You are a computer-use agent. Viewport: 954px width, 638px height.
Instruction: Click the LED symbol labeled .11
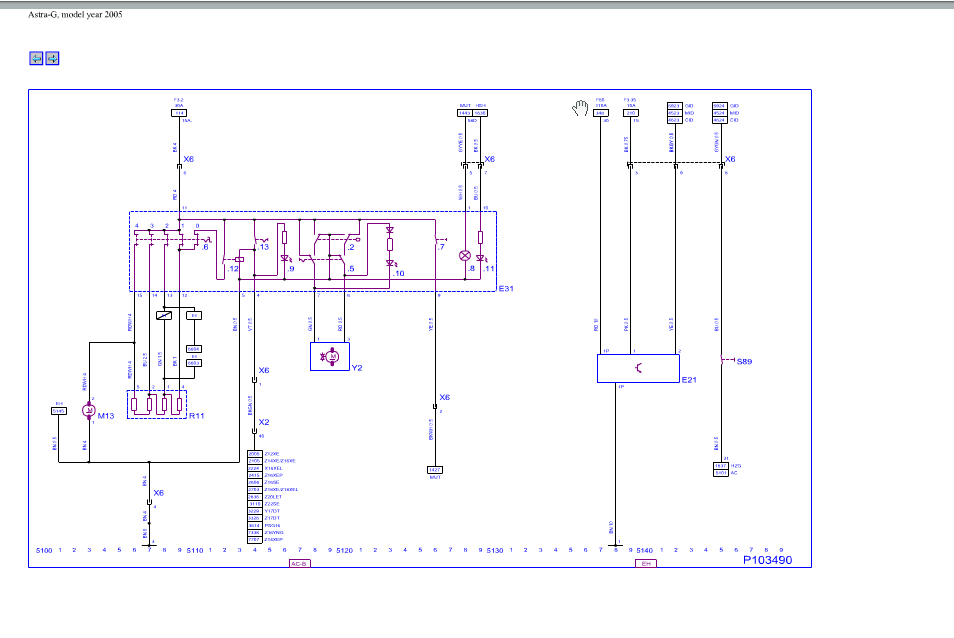[481, 258]
